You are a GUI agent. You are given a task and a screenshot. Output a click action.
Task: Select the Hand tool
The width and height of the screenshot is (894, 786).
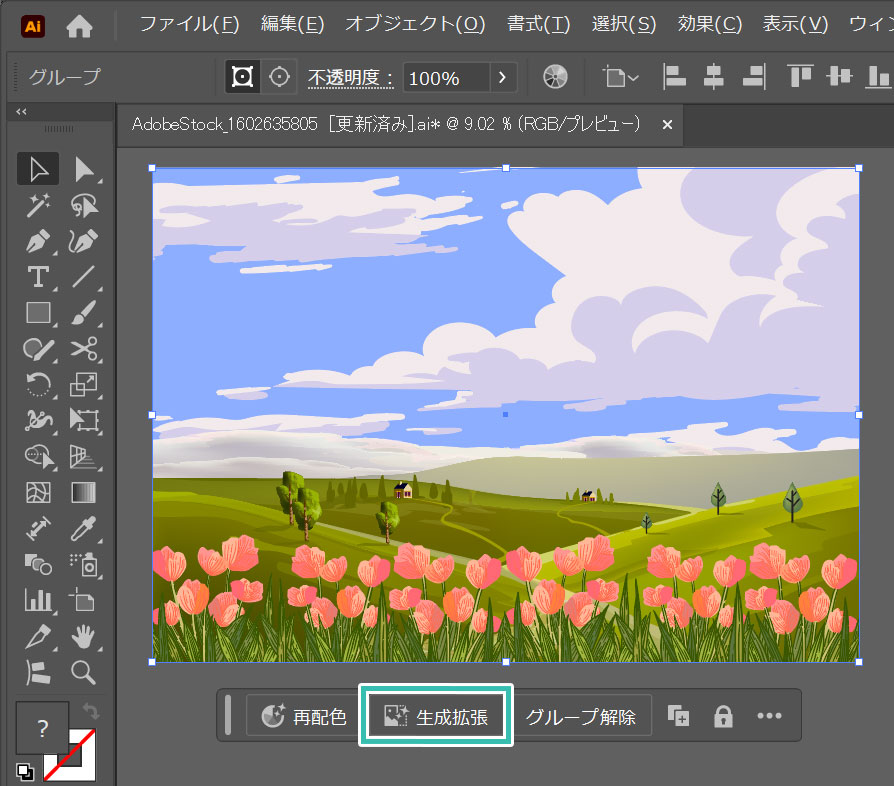(x=84, y=635)
